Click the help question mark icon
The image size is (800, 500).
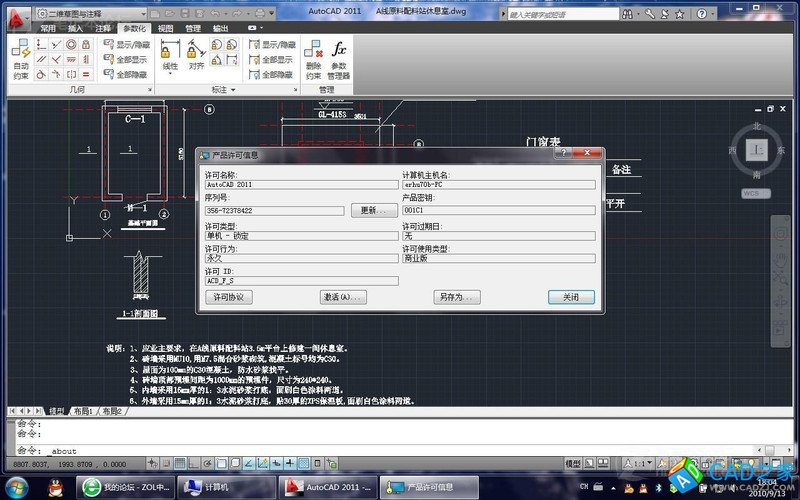(x=702, y=14)
